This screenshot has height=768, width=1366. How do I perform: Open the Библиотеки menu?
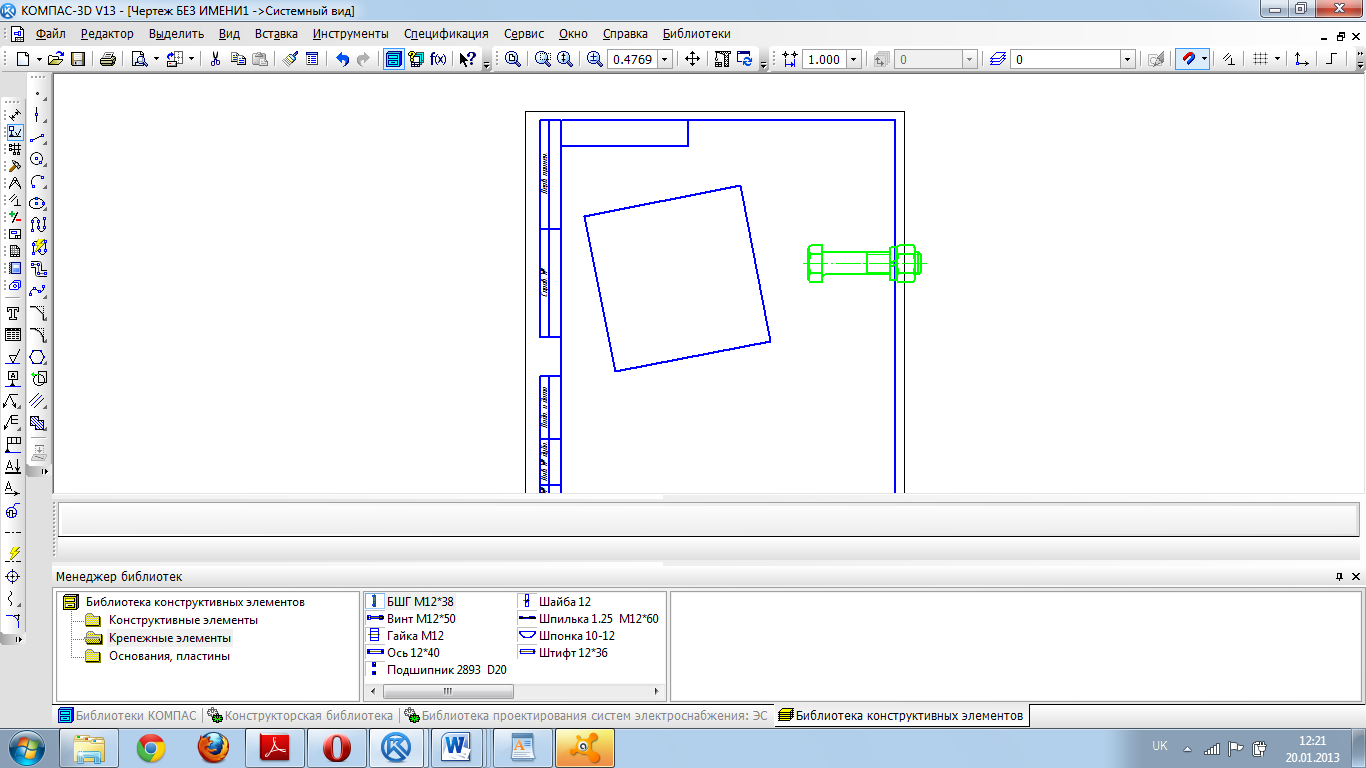(696, 34)
